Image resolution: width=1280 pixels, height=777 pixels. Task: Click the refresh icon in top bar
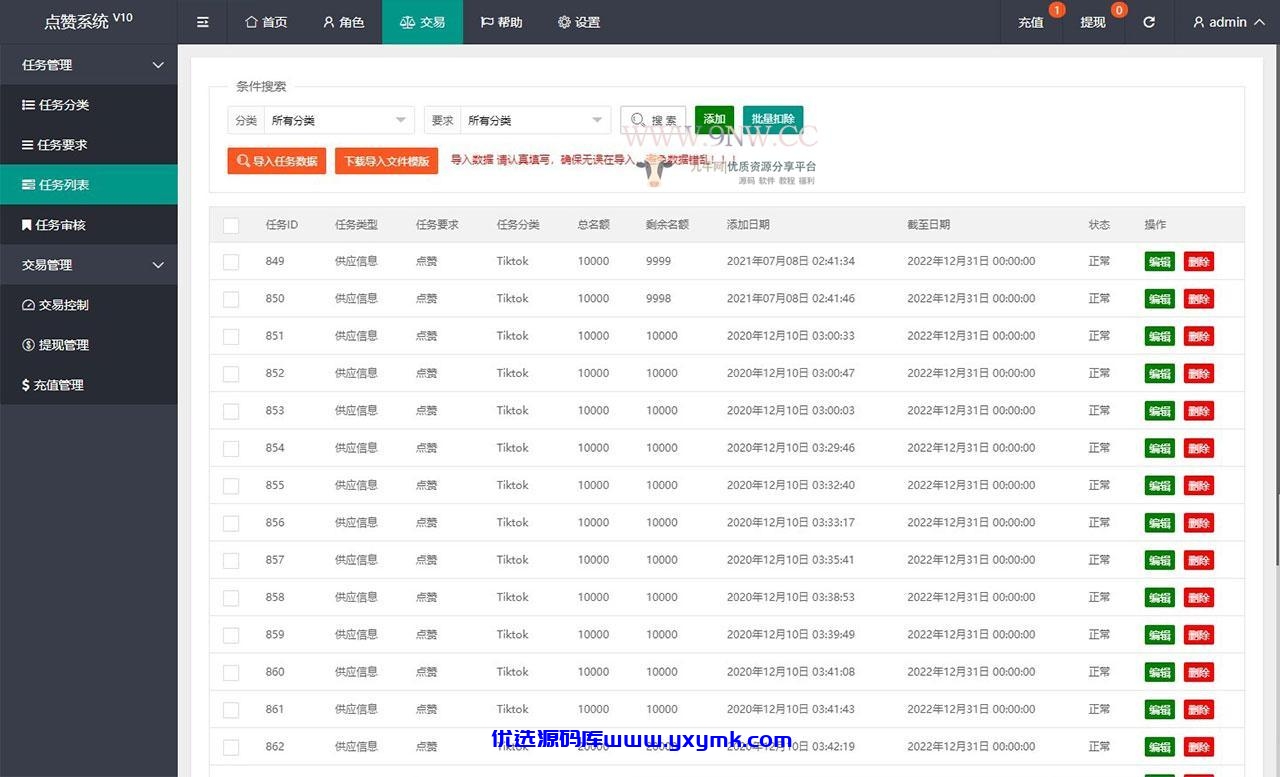[1149, 22]
